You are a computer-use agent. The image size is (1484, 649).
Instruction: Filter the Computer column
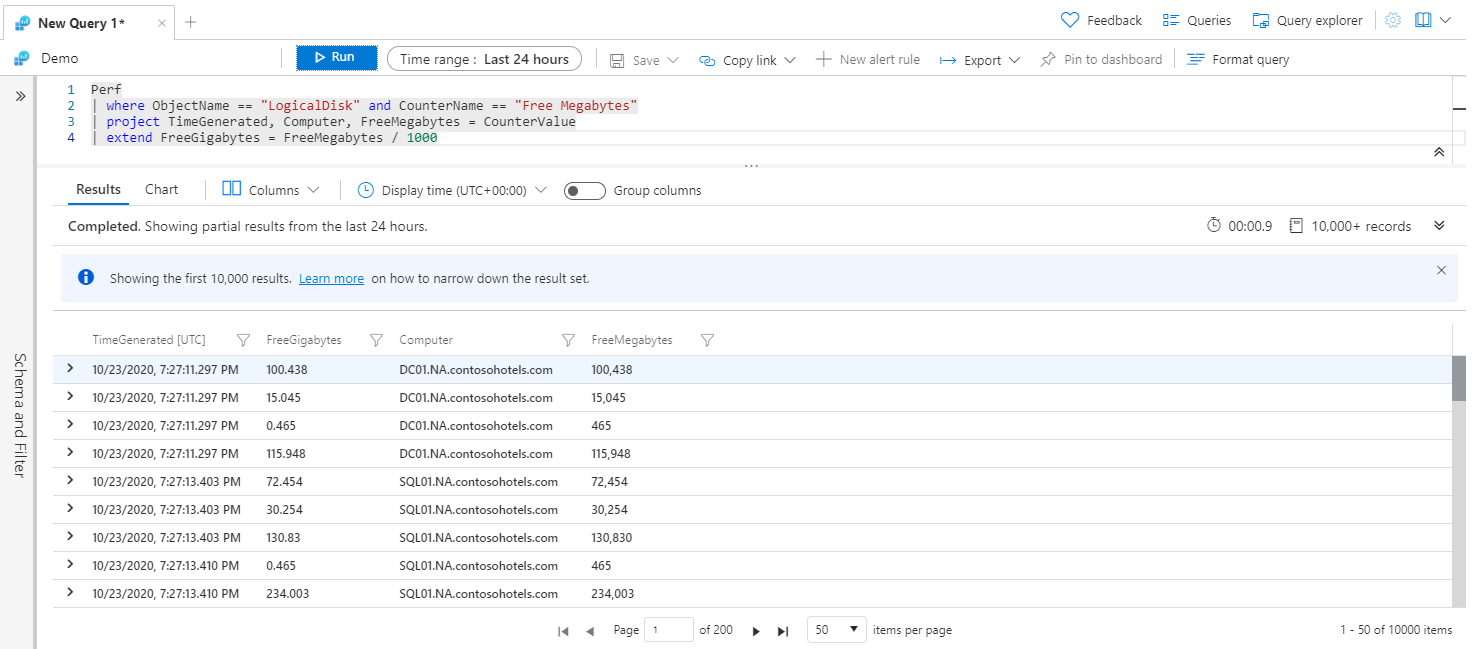568,340
